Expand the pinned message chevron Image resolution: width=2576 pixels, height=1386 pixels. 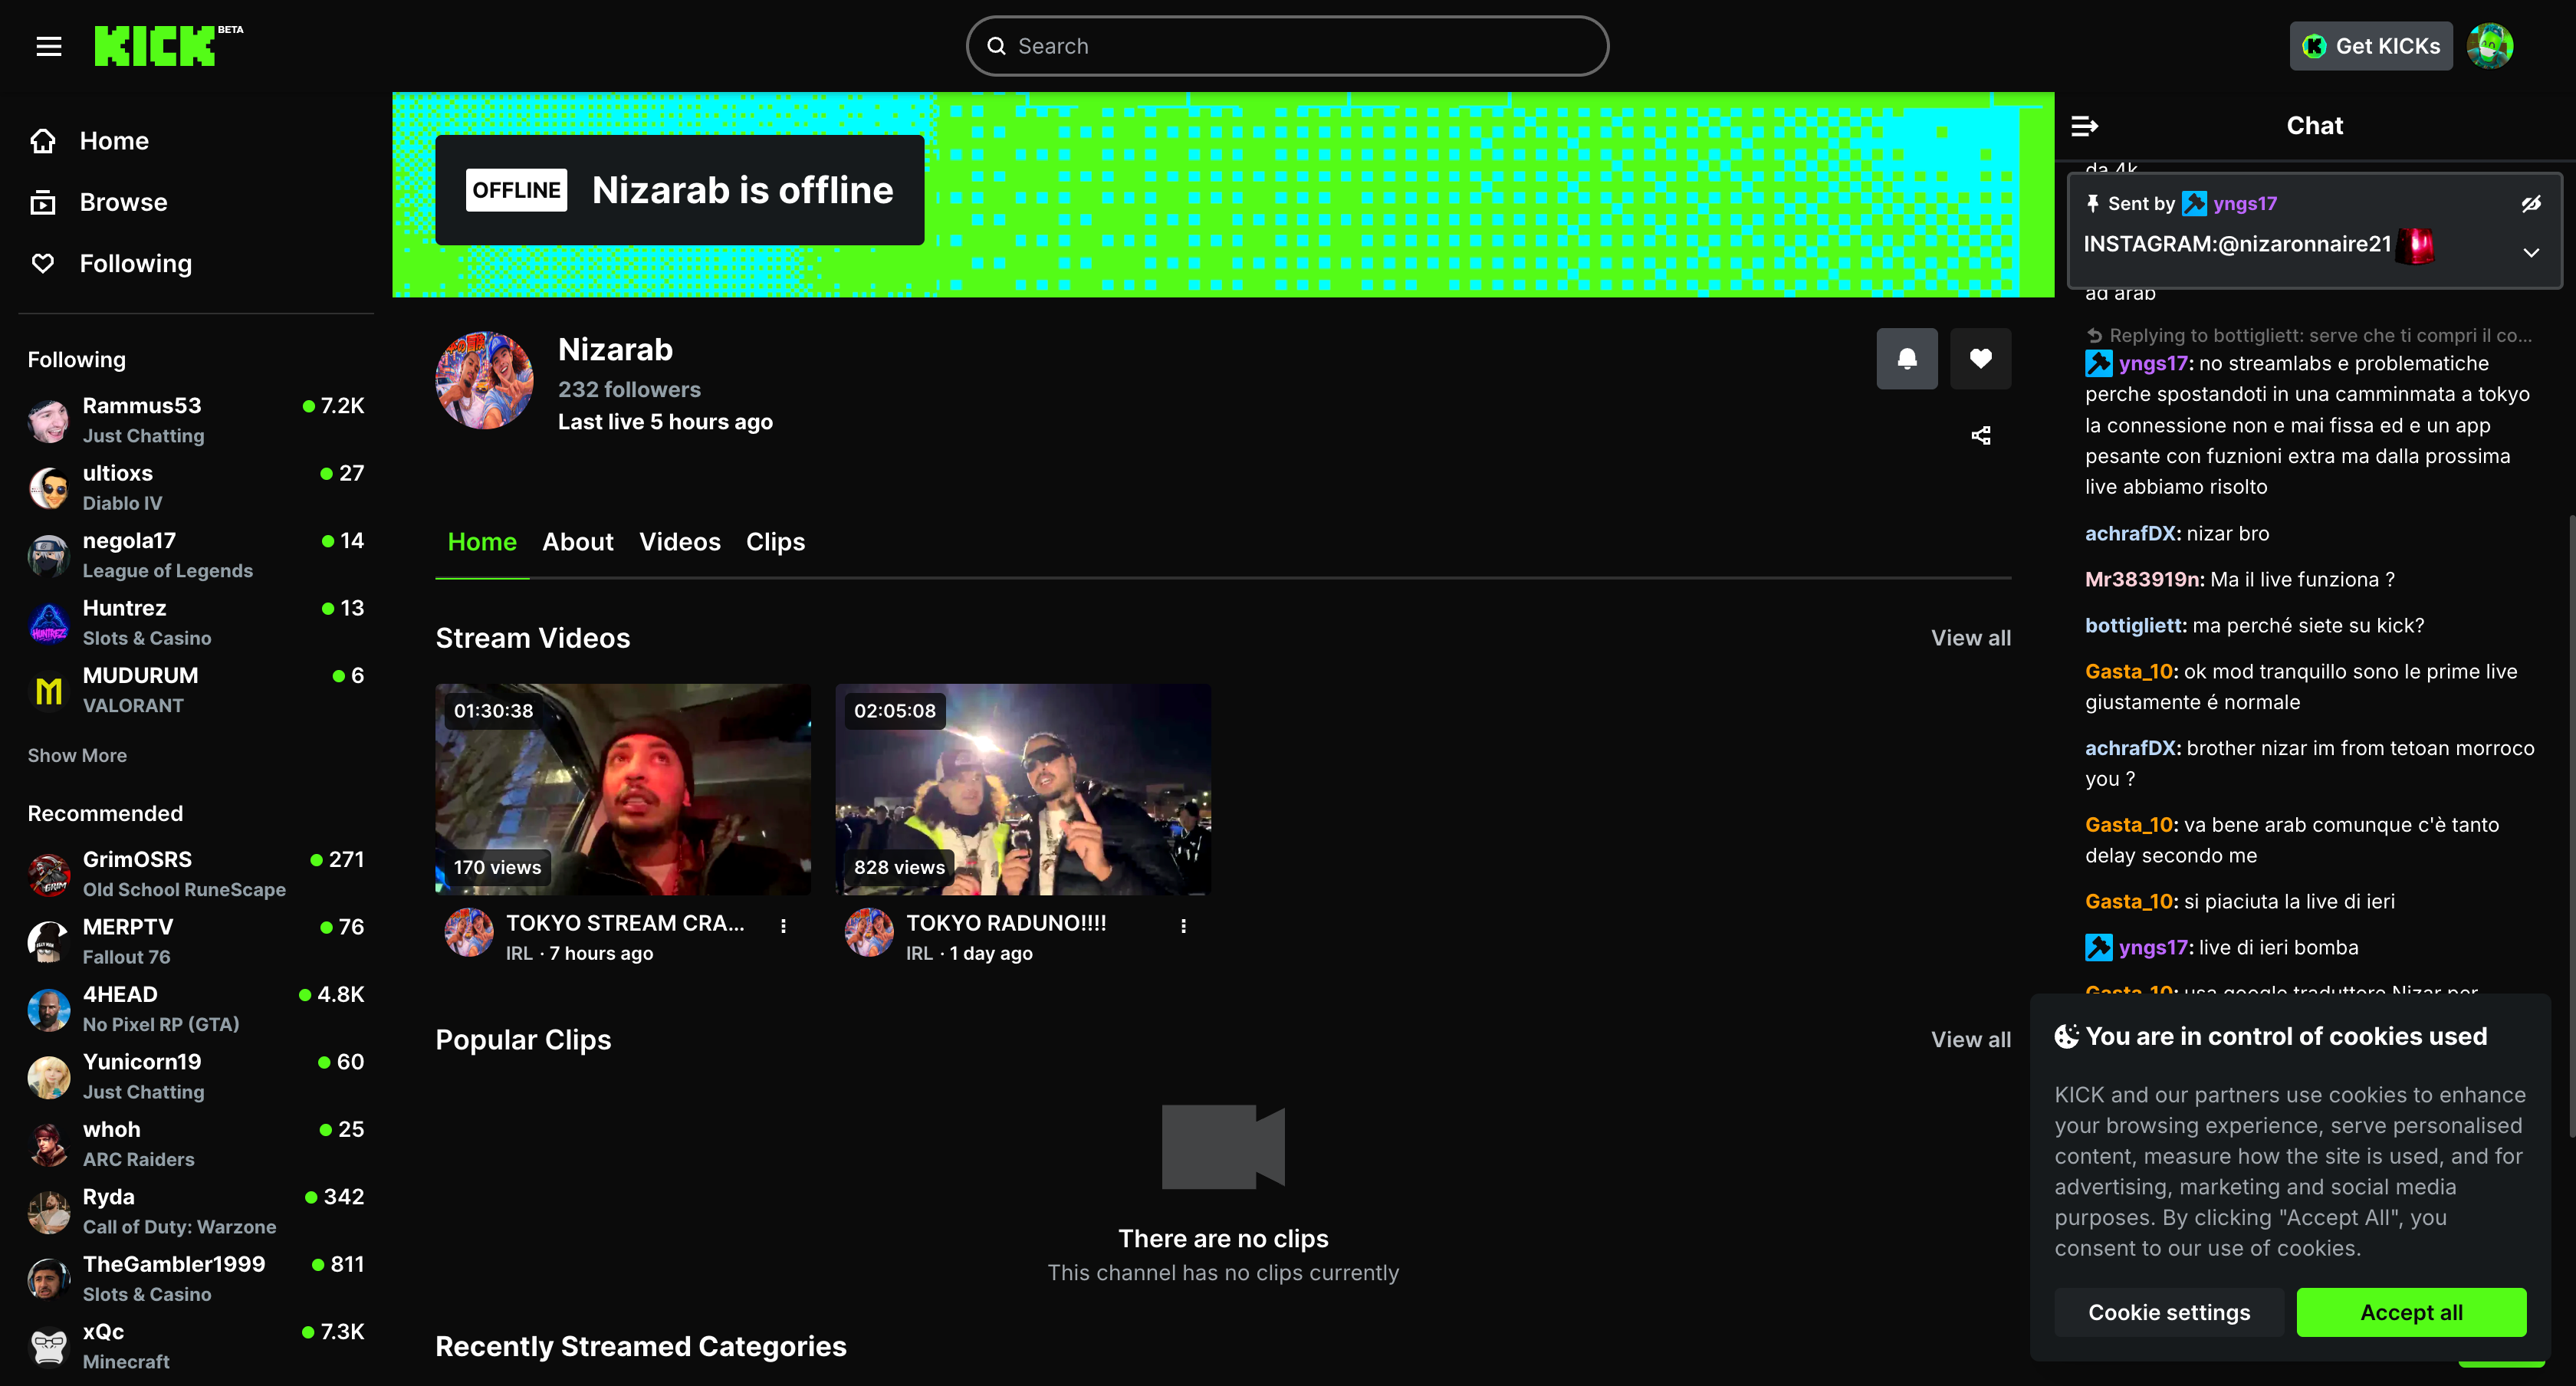click(2530, 252)
